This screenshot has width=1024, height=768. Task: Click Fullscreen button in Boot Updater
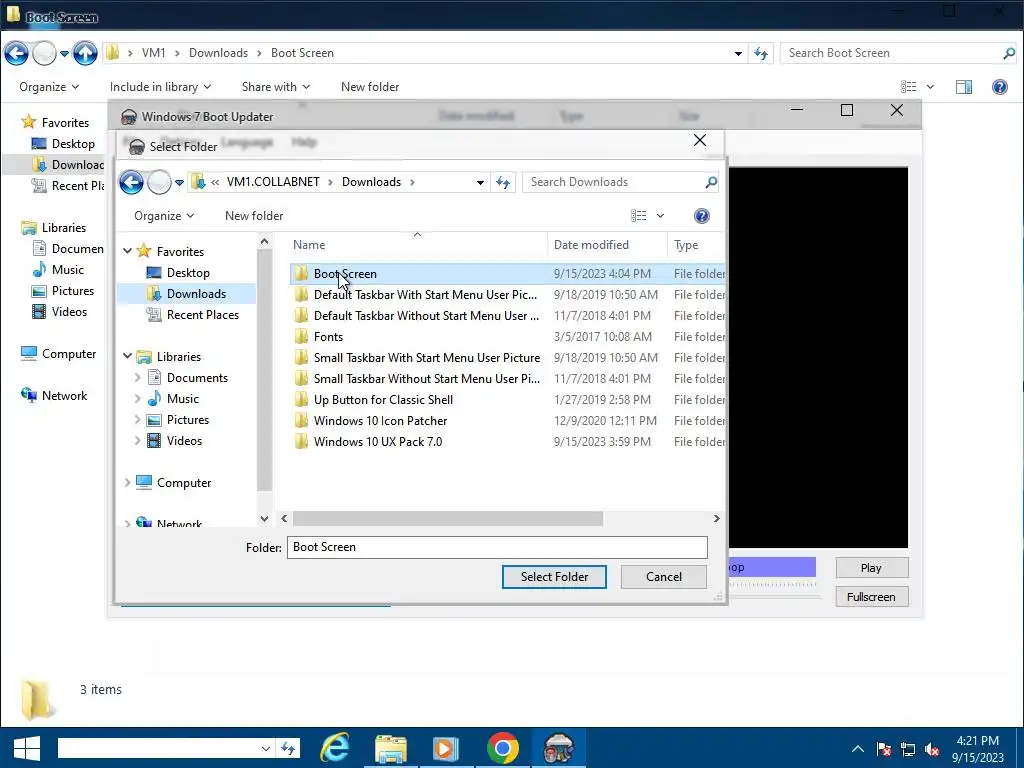(x=871, y=597)
